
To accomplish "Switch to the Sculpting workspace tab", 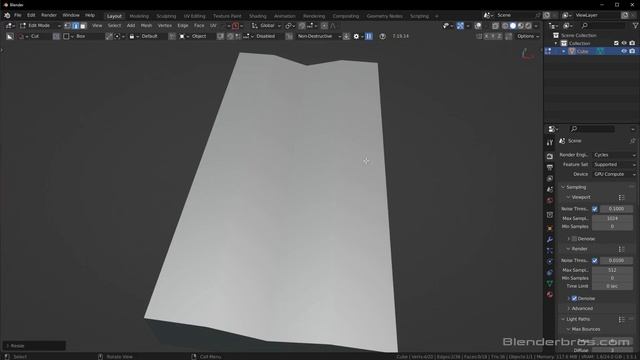I will pos(166,16).
